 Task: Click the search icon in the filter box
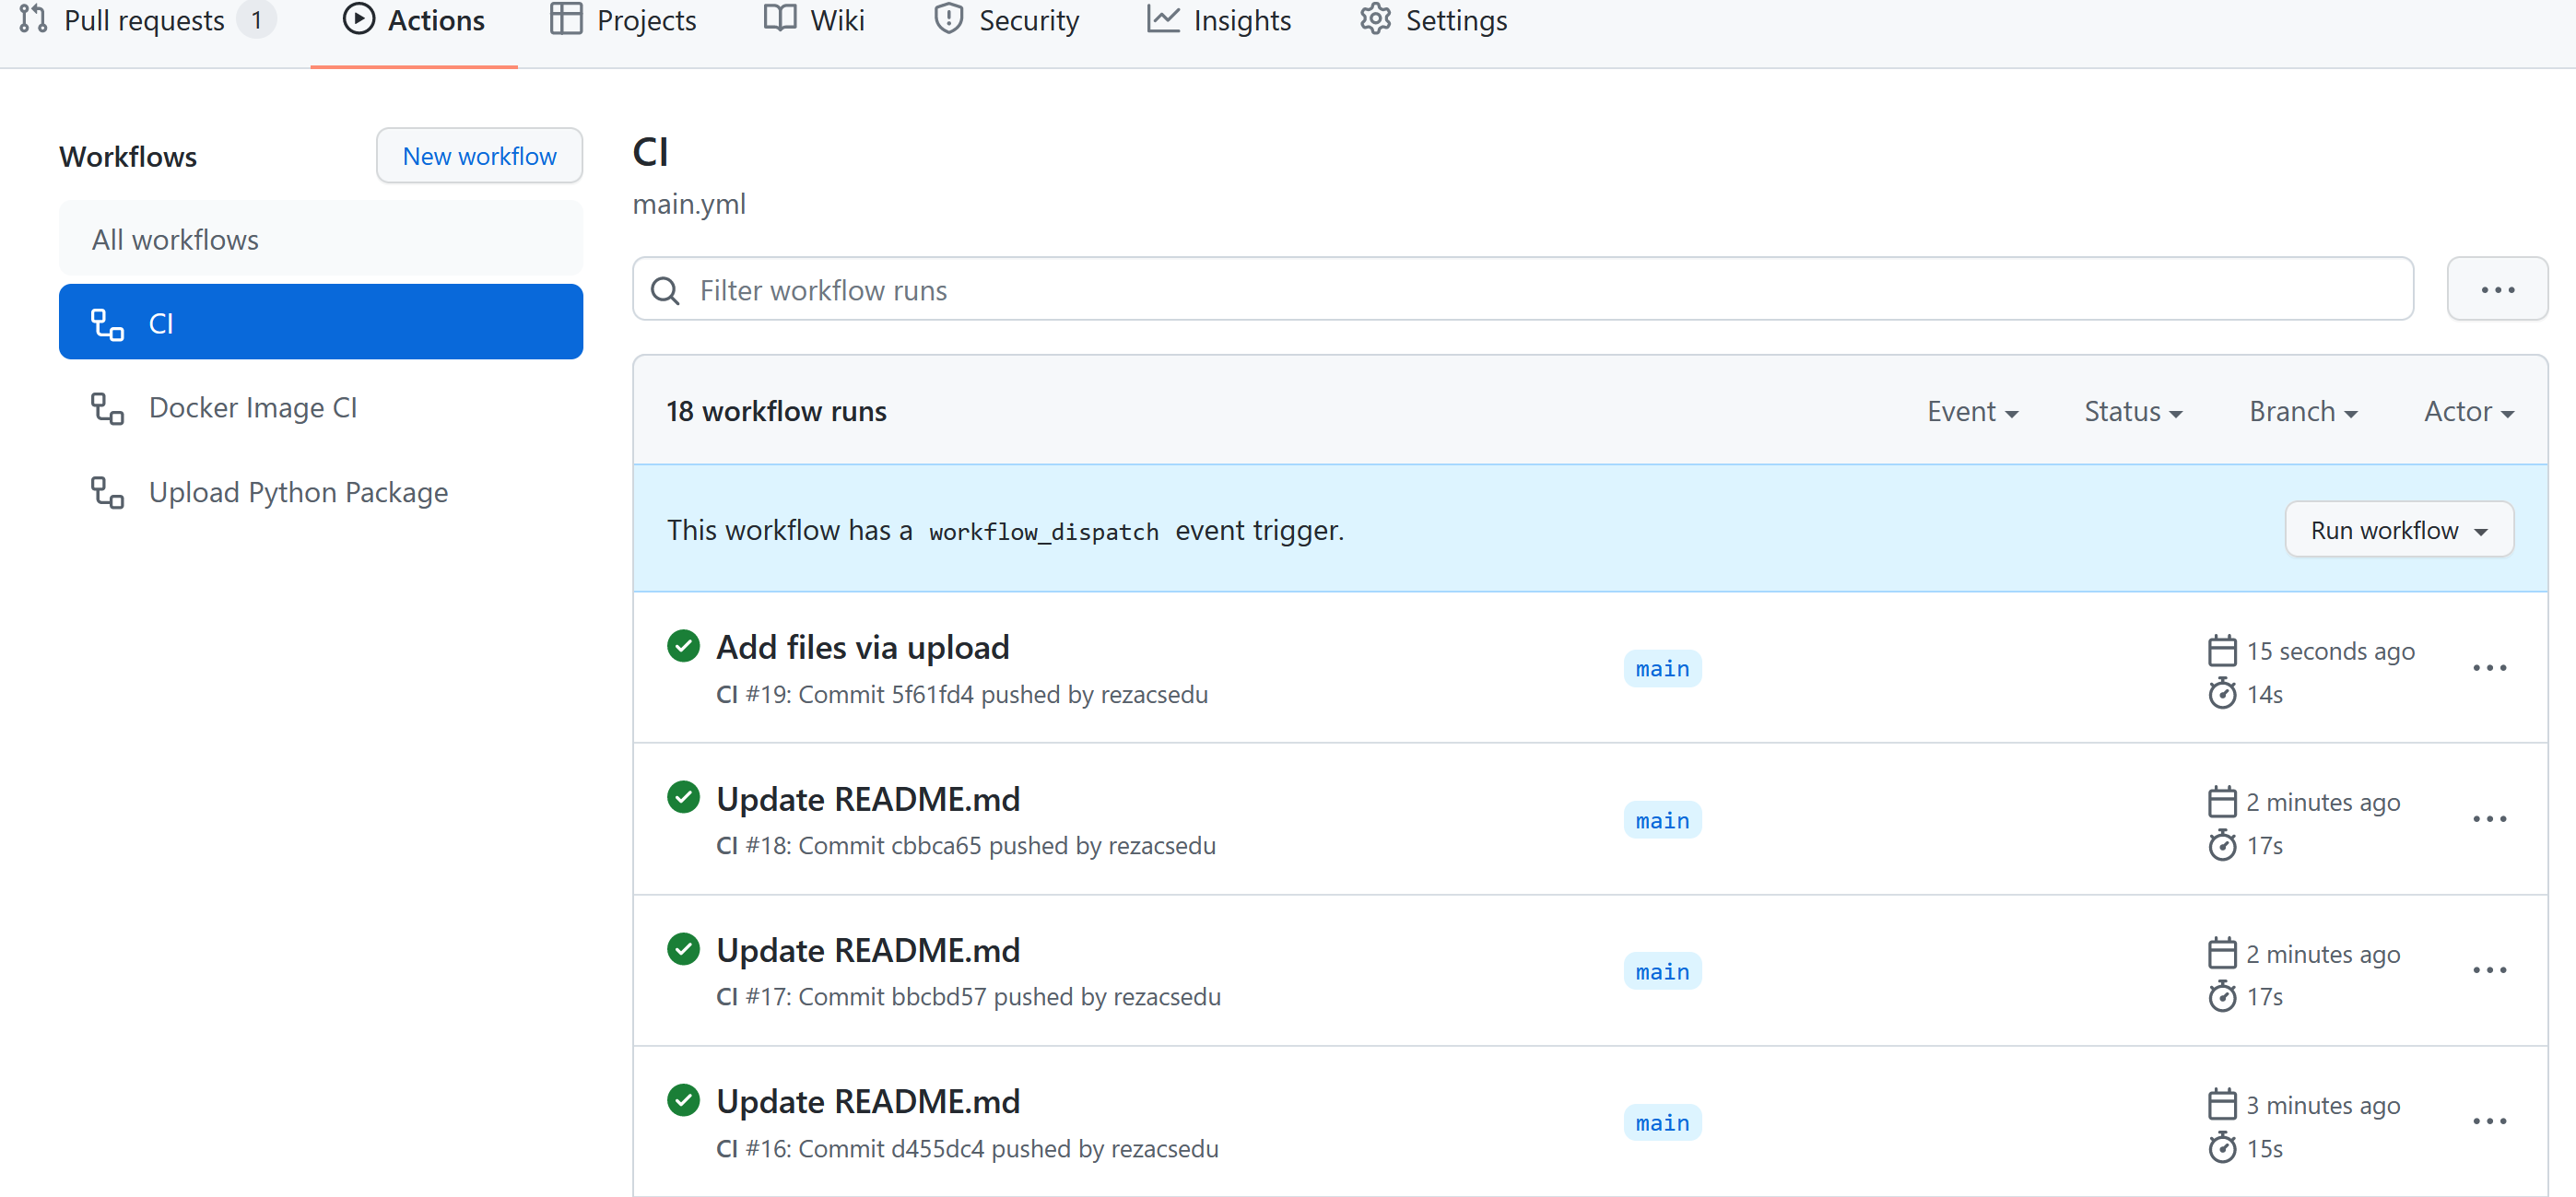point(665,291)
